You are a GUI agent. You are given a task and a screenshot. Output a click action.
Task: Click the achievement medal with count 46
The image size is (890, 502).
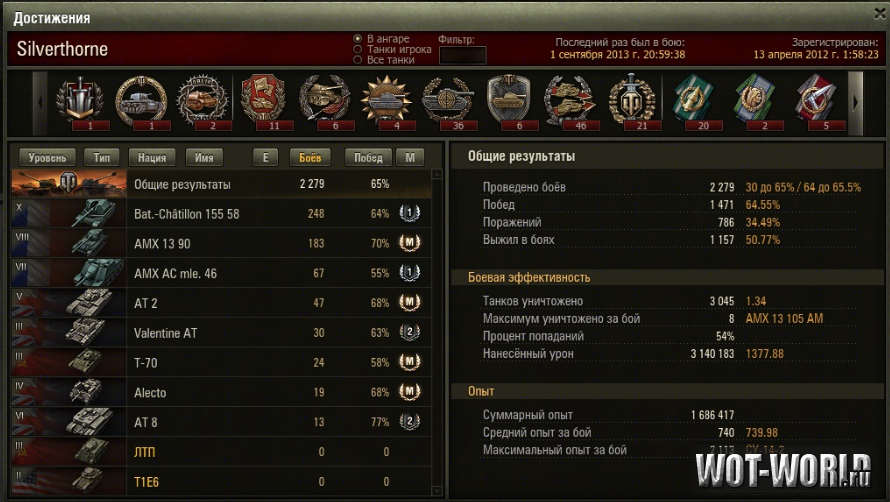[570, 101]
